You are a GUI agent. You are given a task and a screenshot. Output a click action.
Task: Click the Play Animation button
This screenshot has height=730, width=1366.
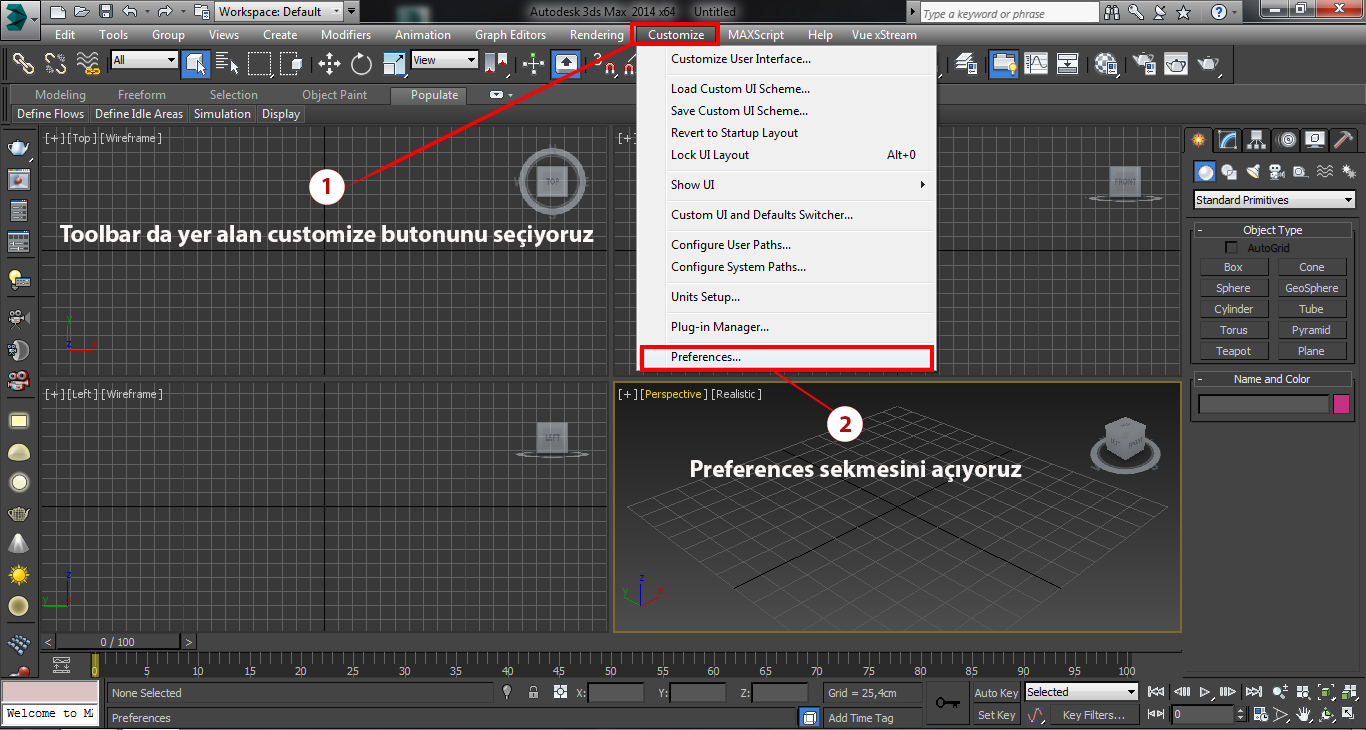tap(1205, 692)
